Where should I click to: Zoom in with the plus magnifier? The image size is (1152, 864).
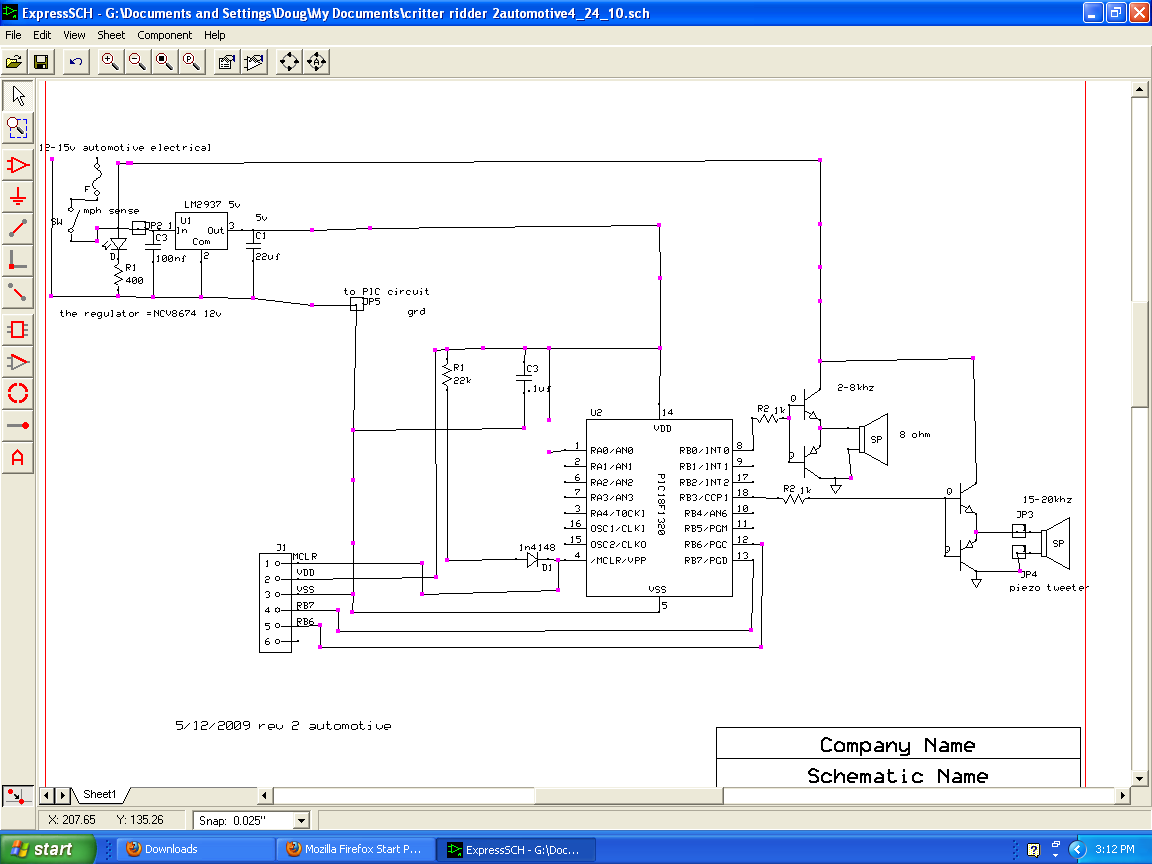click(110, 62)
